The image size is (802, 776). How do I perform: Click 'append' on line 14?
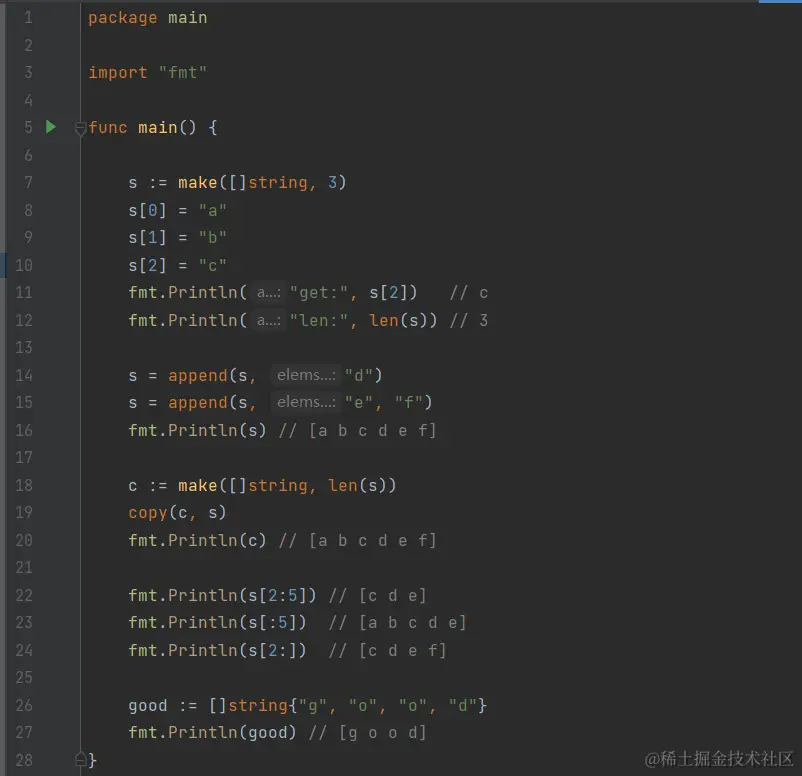point(197,375)
